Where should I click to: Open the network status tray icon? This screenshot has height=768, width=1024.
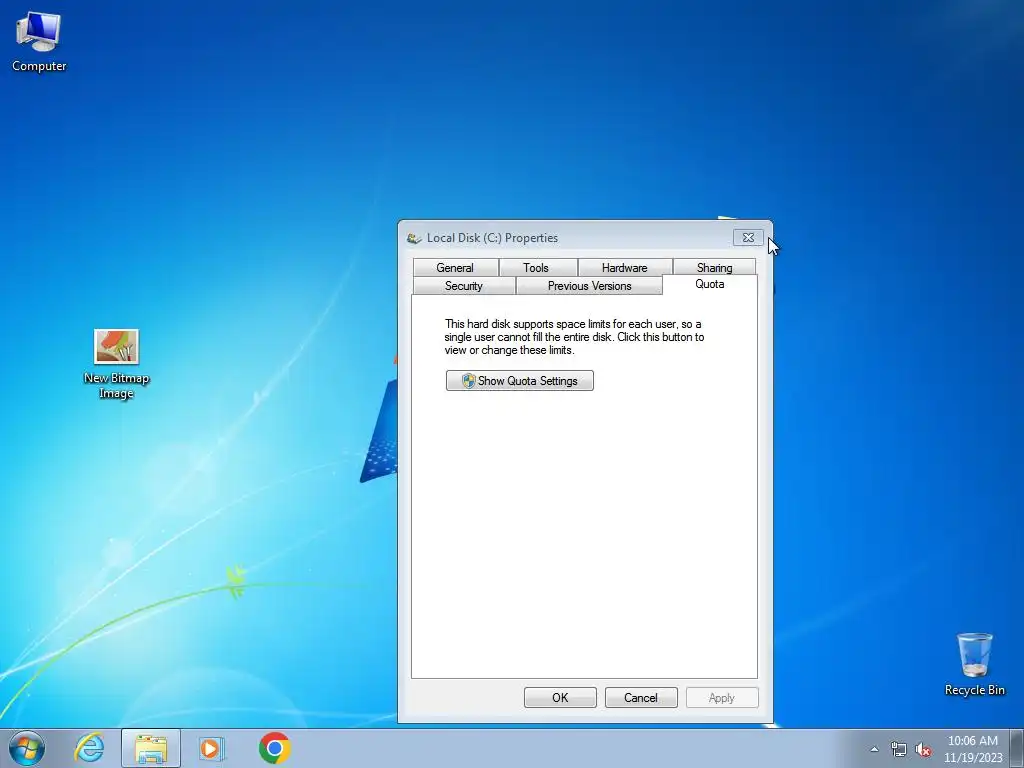point(899,749)
